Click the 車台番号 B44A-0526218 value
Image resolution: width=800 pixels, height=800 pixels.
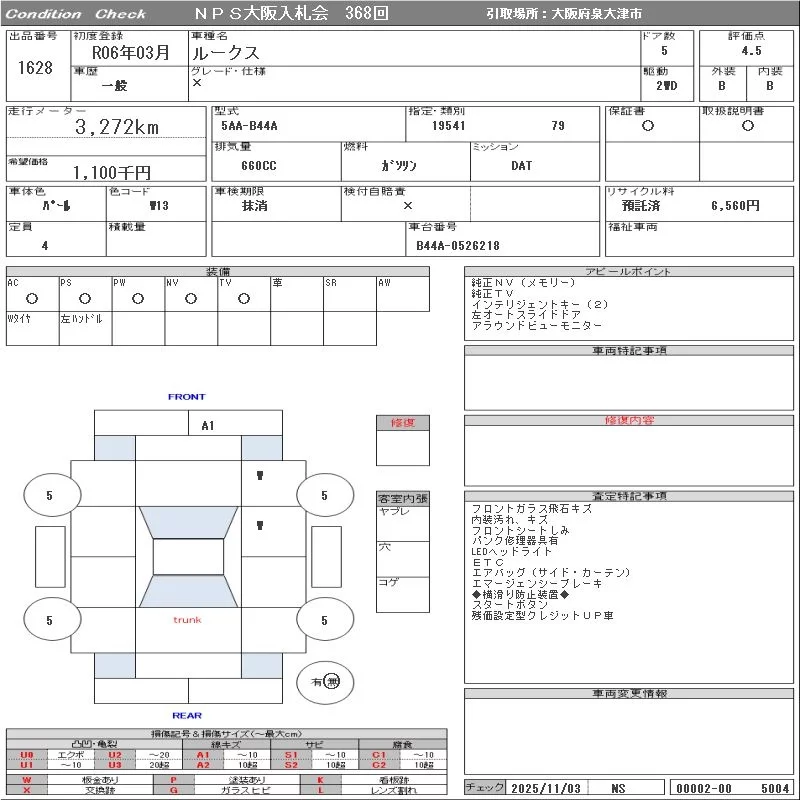tap(458, 245)
